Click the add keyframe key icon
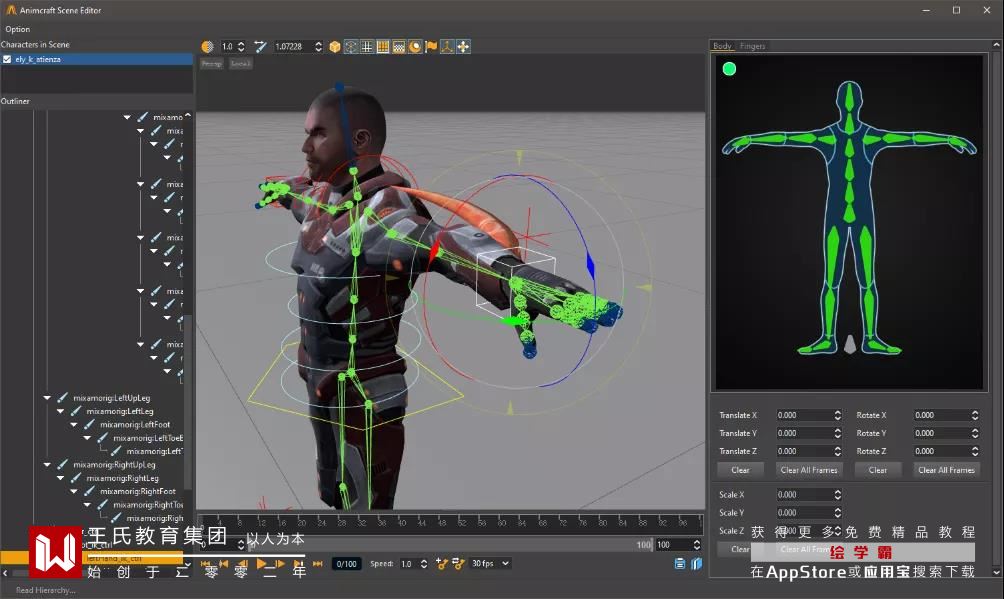 coord(441,564)
